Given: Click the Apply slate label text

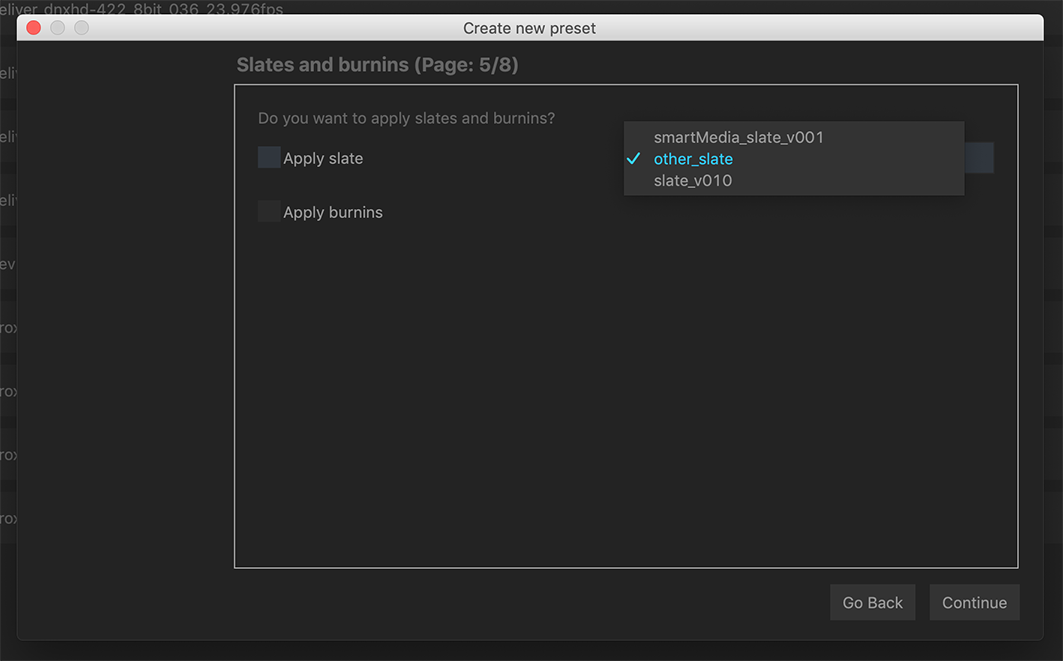Looking at the screenshot, I should point(323,159).
